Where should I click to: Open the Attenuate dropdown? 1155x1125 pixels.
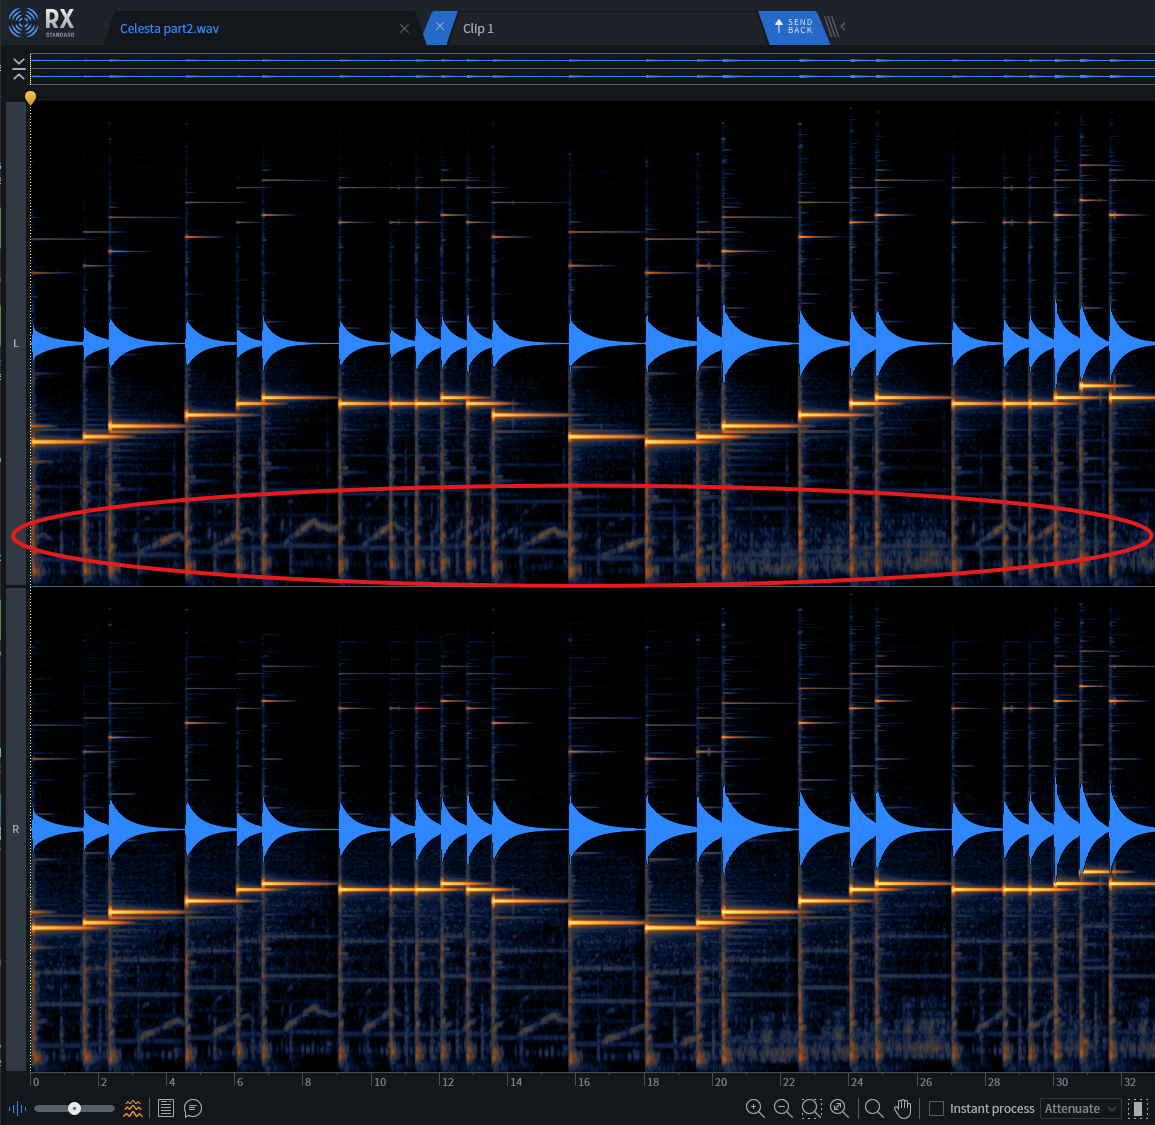pos(1080,1108)
